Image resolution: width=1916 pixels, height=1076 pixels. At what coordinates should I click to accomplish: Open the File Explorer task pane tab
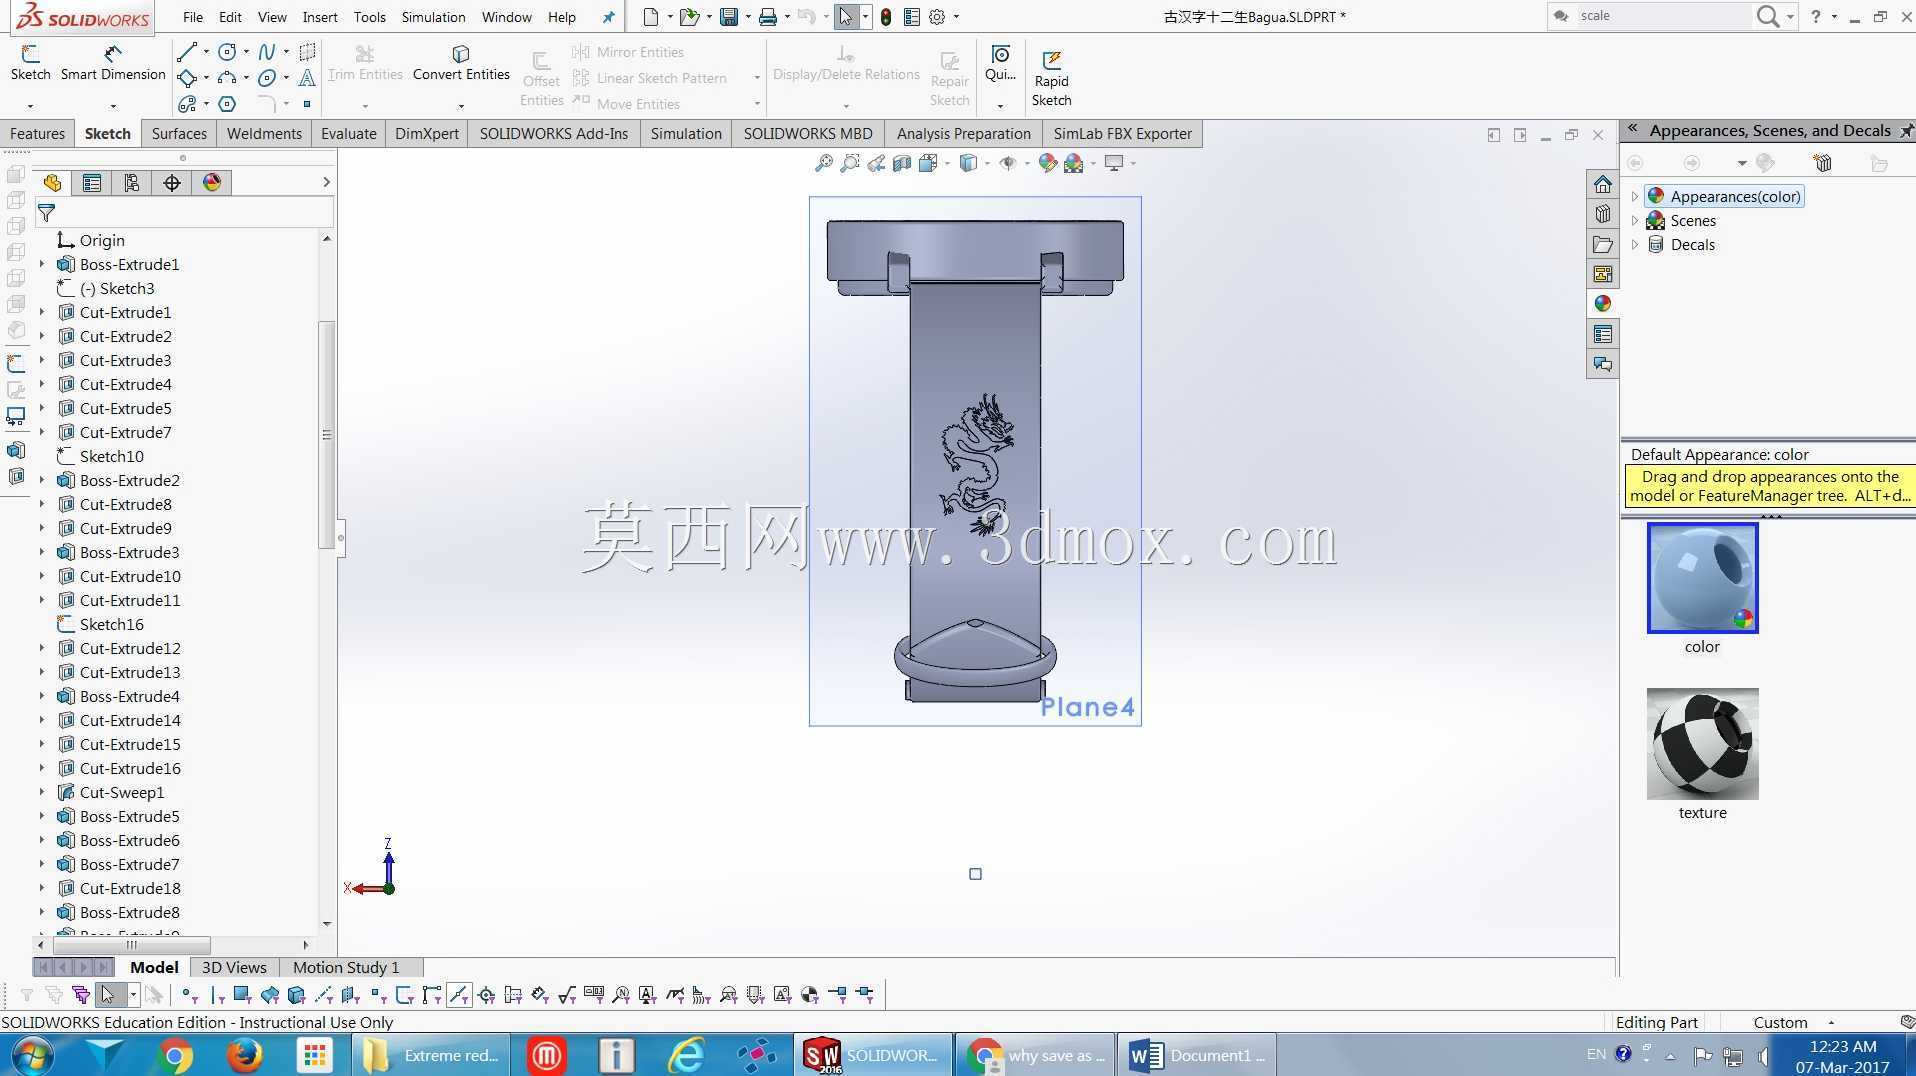point(1603,244)
